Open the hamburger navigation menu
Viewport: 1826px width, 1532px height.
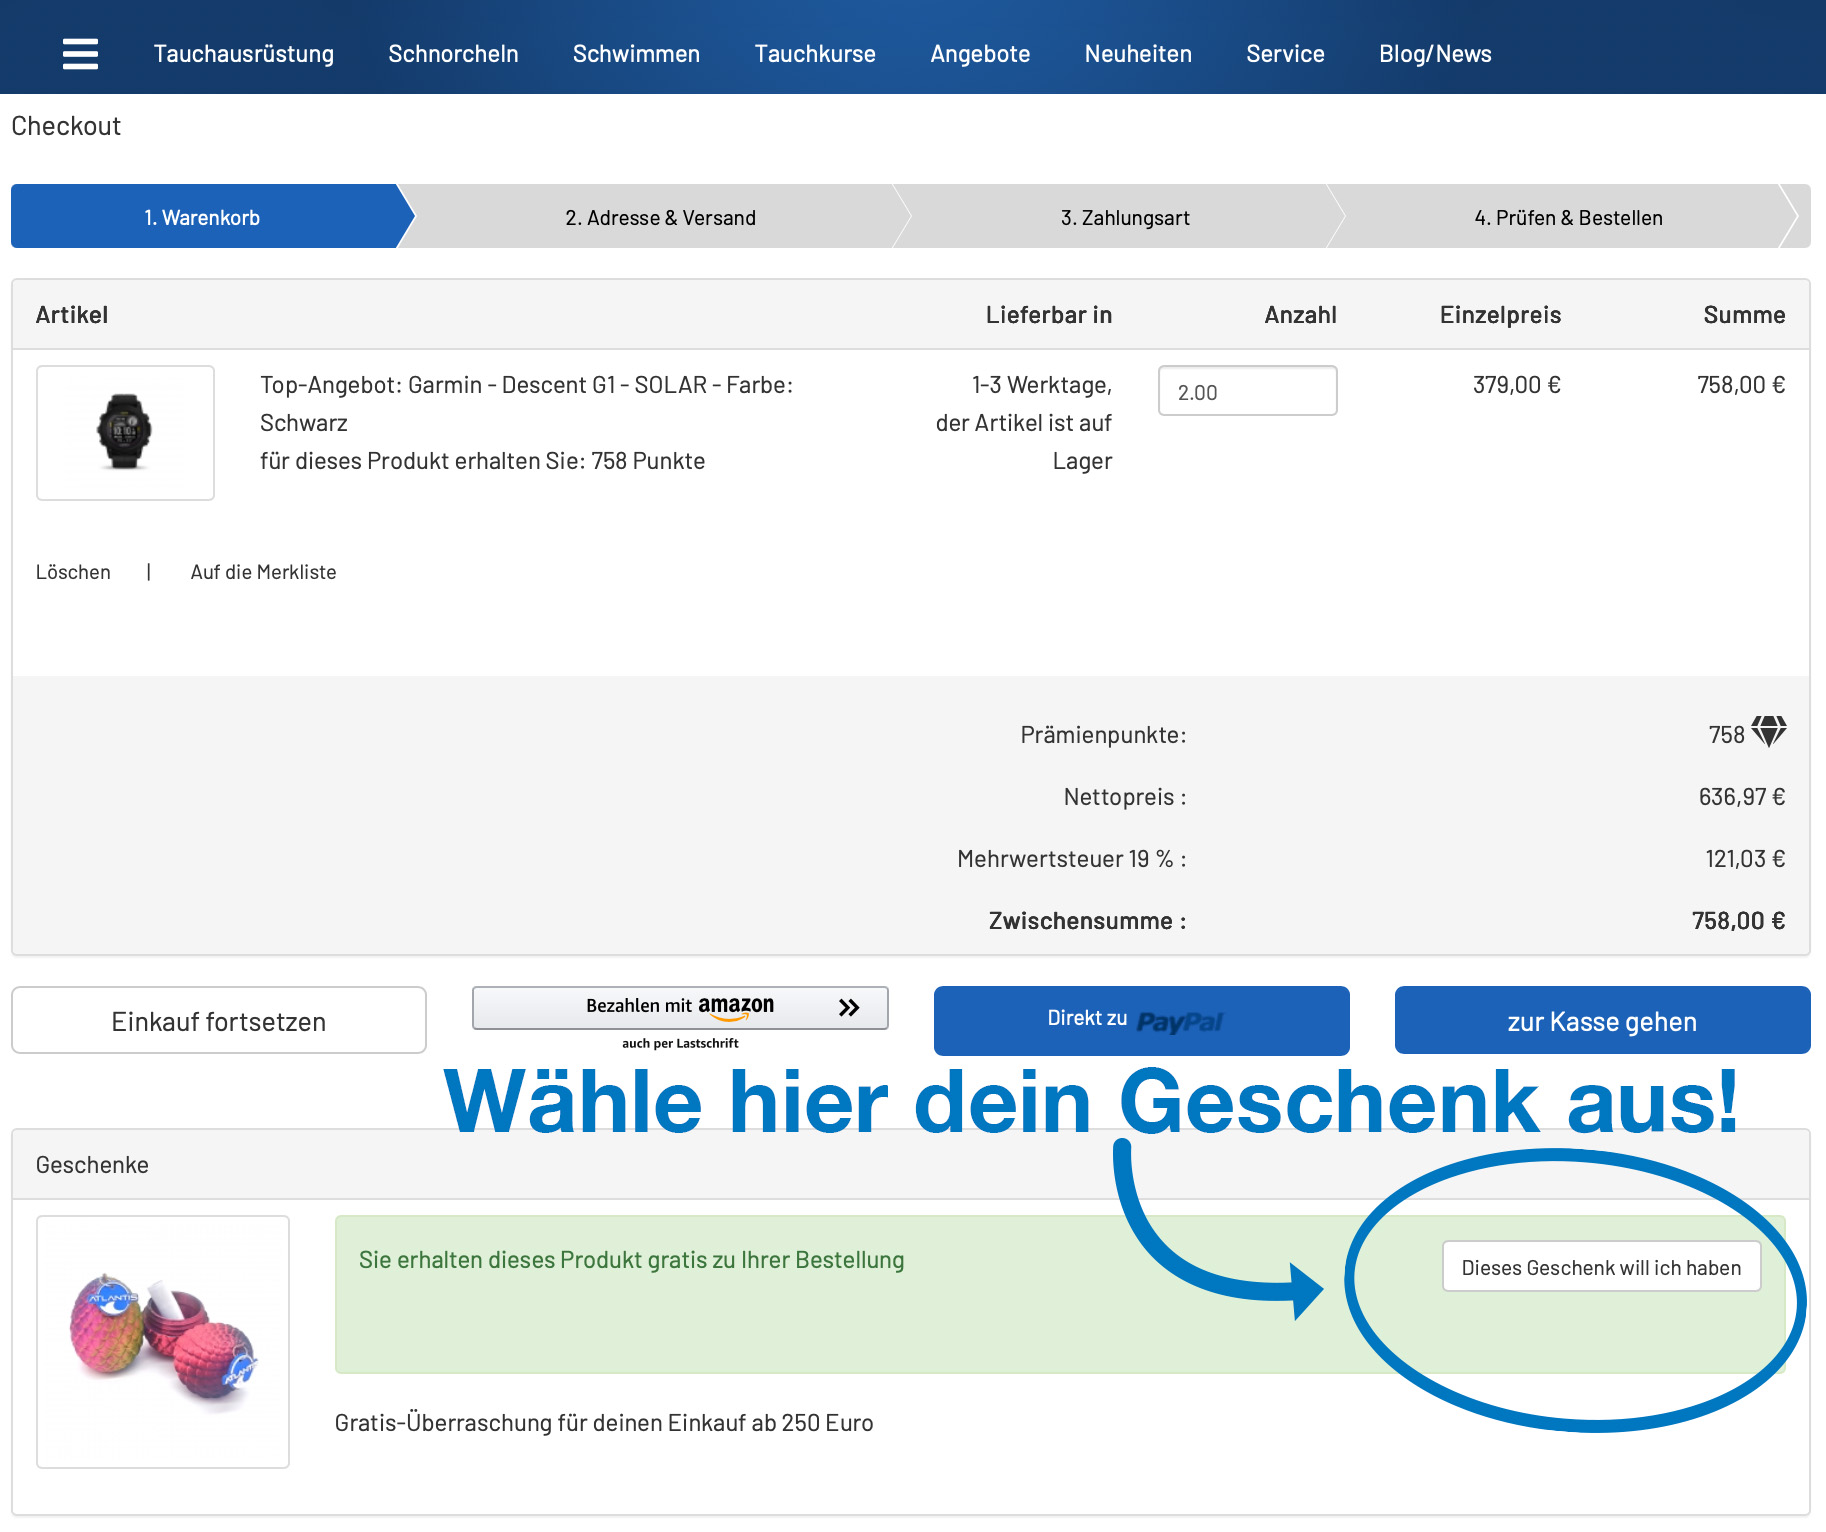80,54
